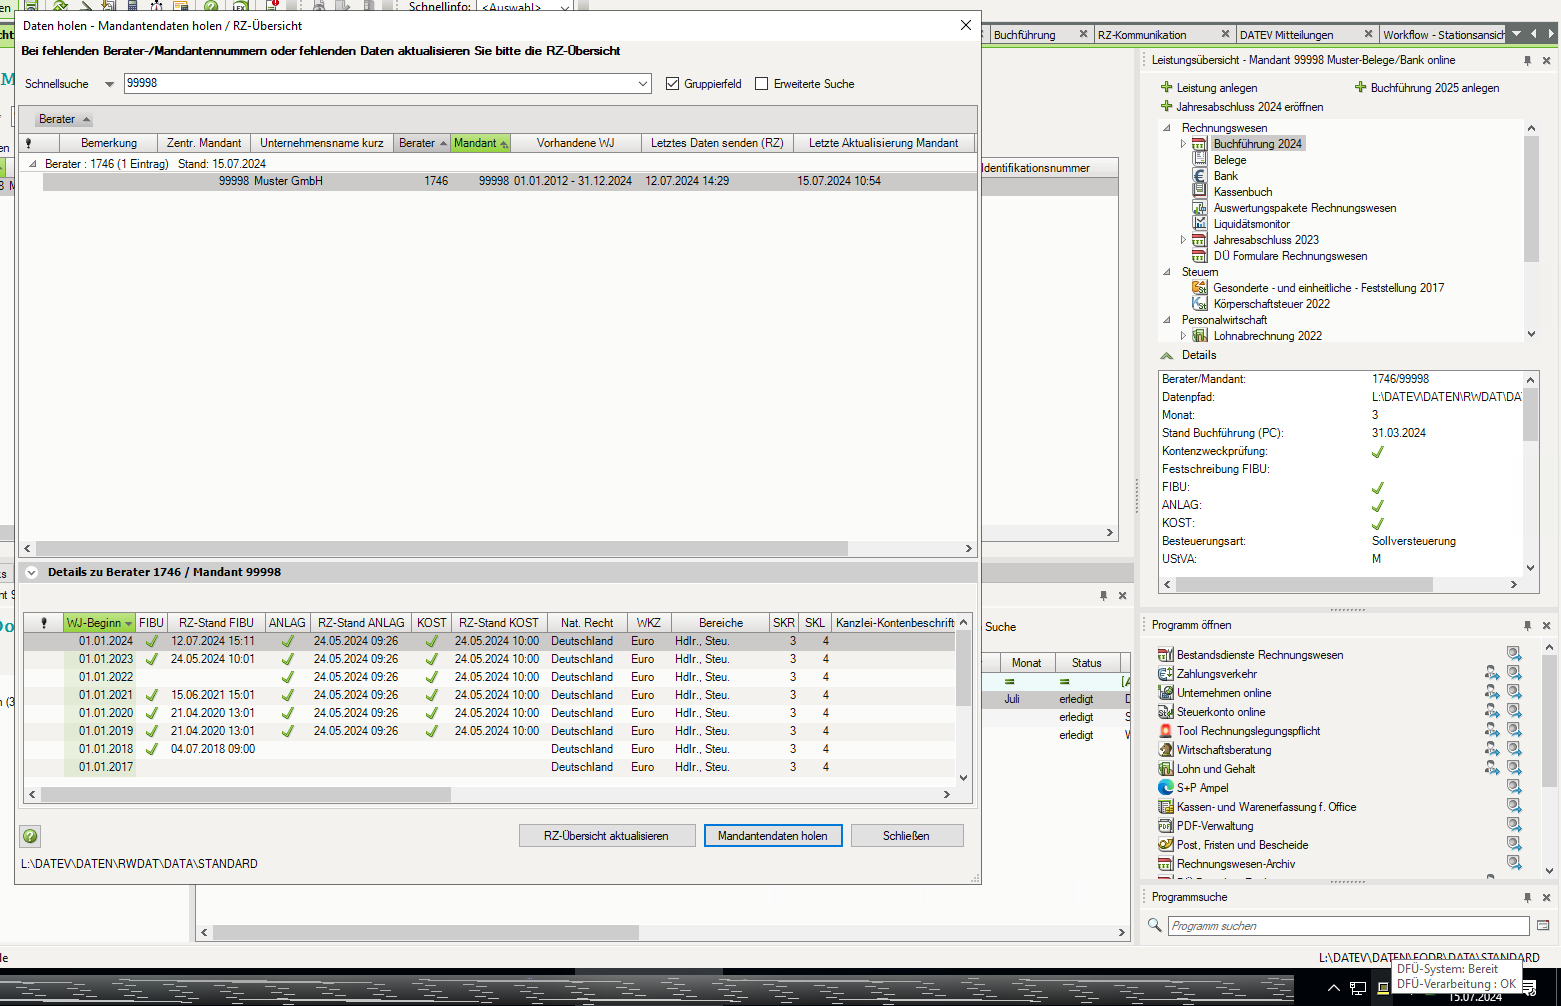Click the Programmsuche magnifier icon
The image size is (1561, 1006).
coord(1155,926)
